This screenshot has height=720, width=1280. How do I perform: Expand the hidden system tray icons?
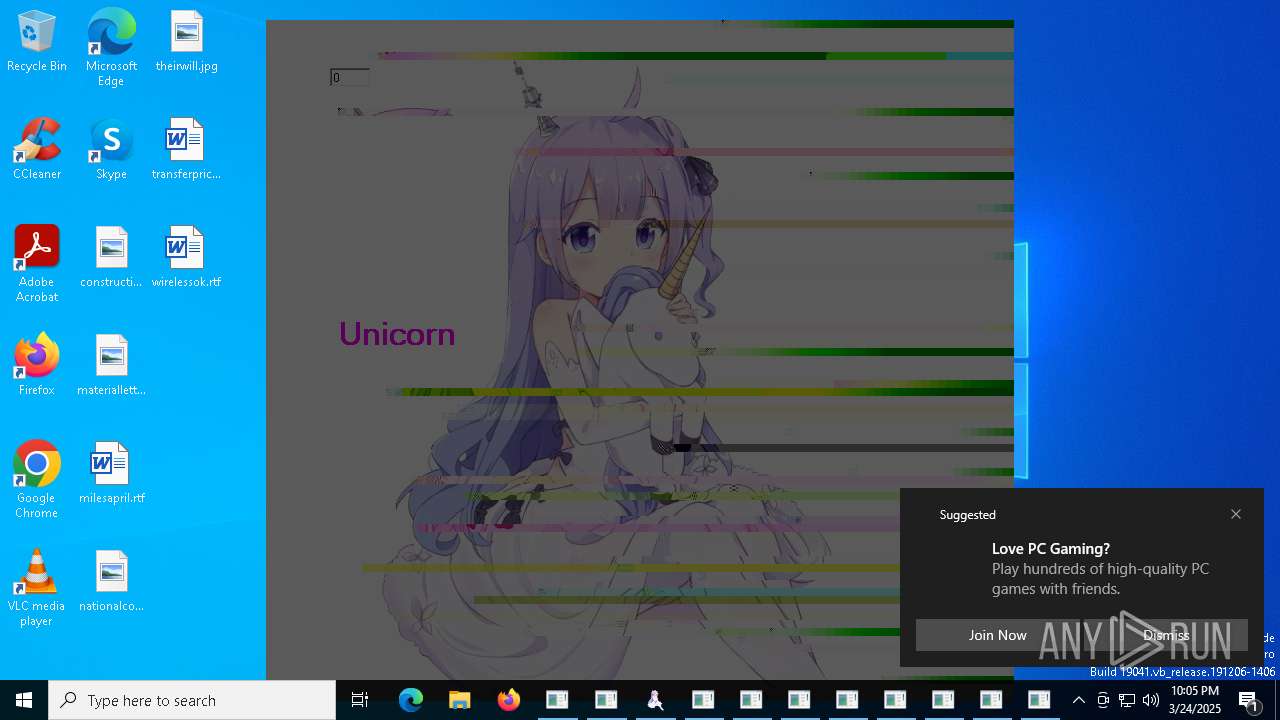1078,700
